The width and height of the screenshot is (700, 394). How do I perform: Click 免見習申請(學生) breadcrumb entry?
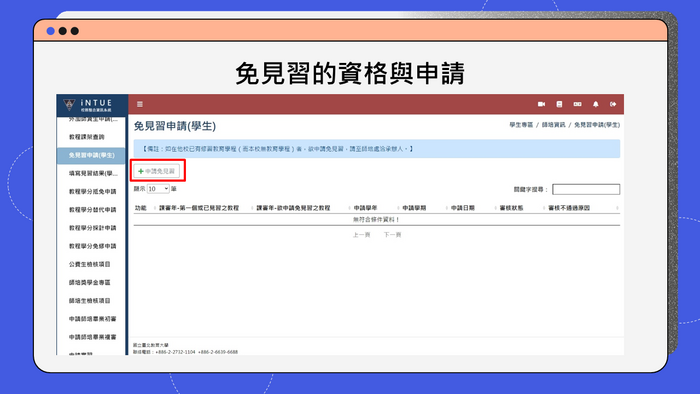tap(597, 125)
